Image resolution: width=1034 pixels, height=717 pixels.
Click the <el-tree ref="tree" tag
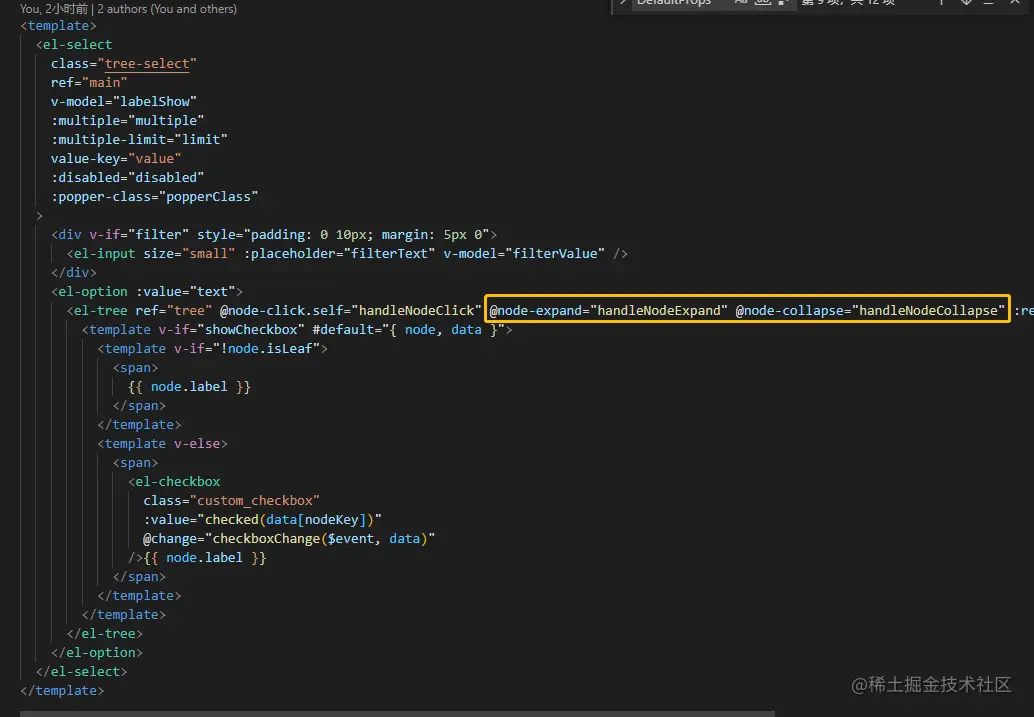[x=139, y=311]
